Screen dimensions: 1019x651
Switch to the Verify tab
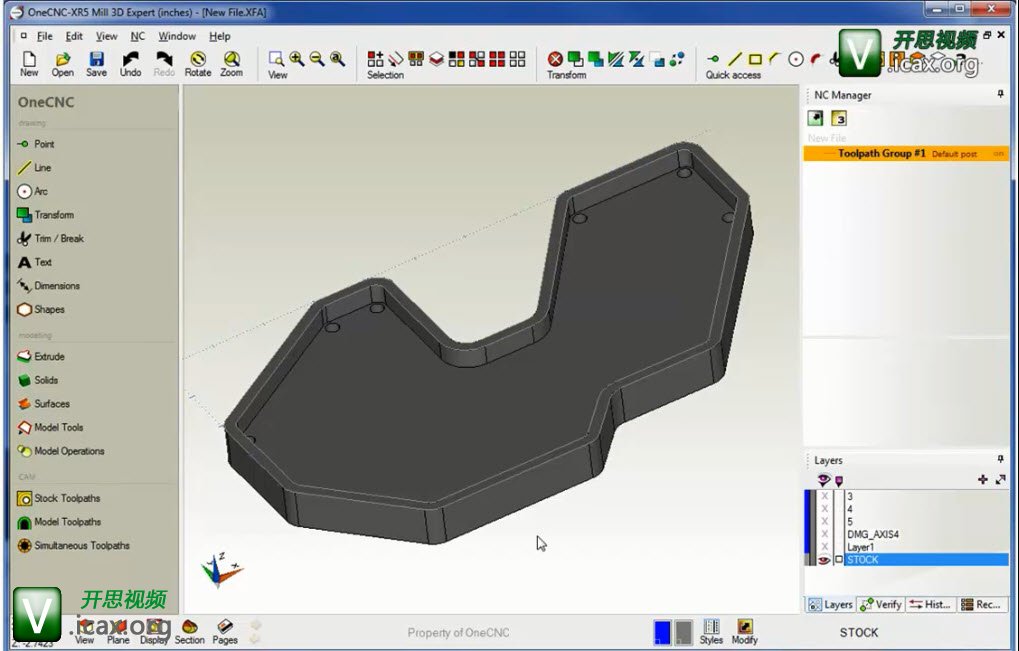coord(881,604)
